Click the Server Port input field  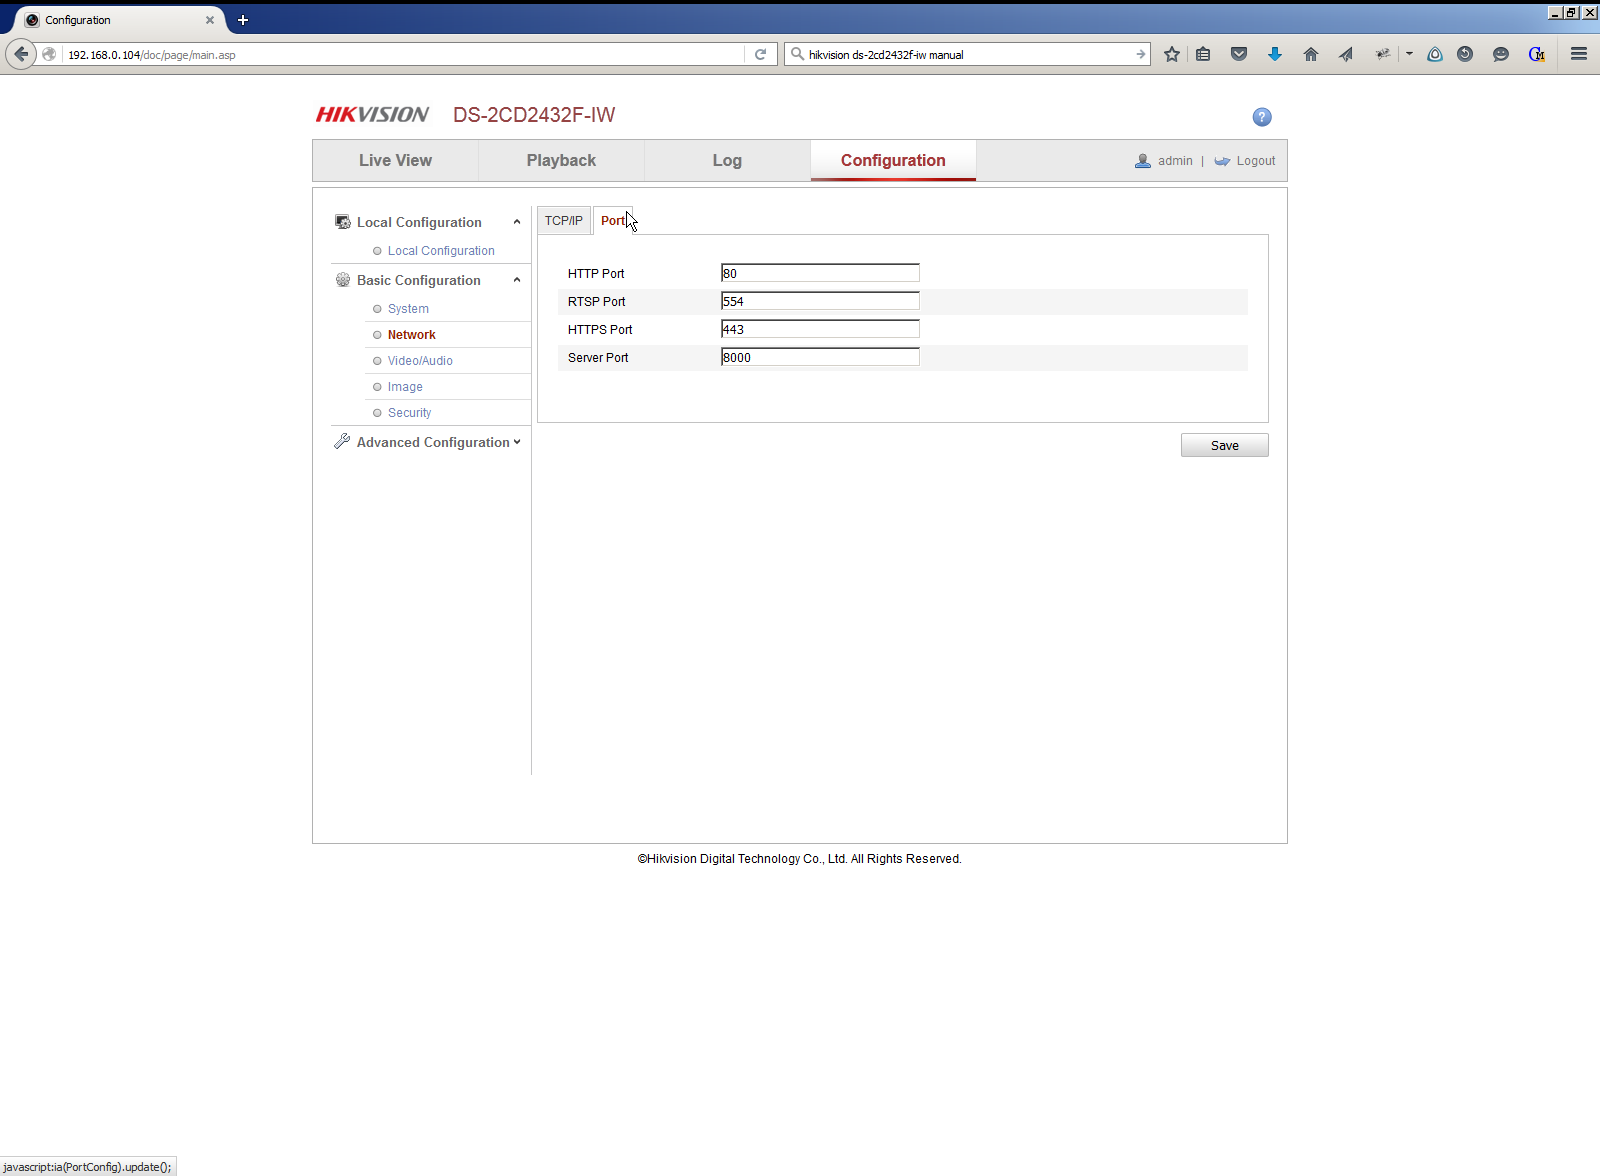pos(820,357)
